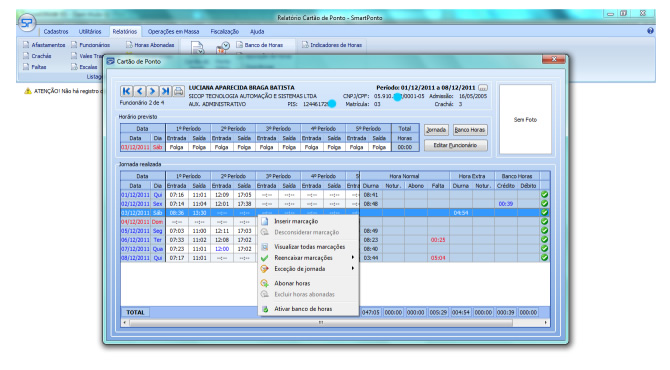Open Horas Abonadas report
Screen dimensions: 670x370
point(150,45)
